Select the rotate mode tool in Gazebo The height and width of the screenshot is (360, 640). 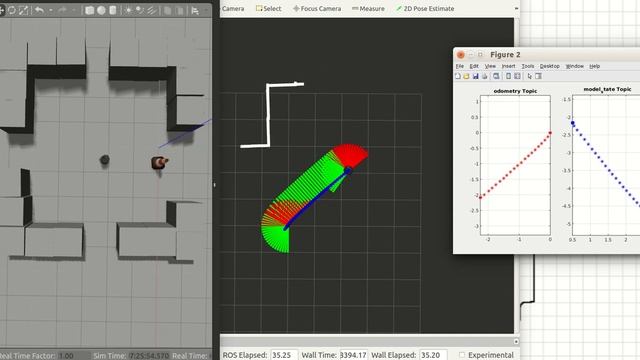coord(11,10)
